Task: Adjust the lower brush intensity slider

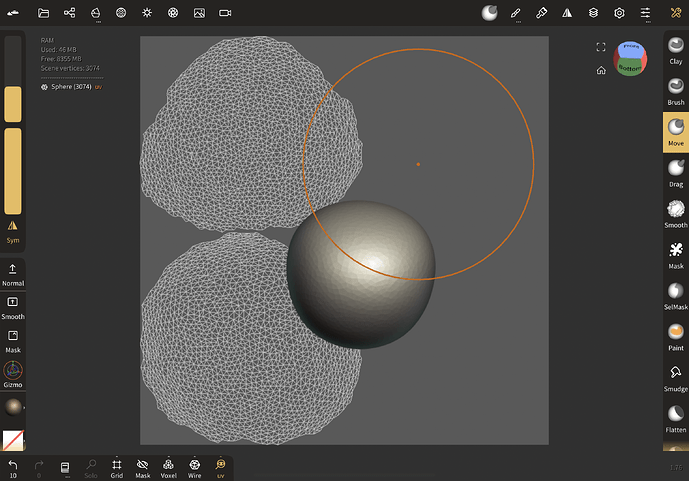Action: click(x=13, y=171)
